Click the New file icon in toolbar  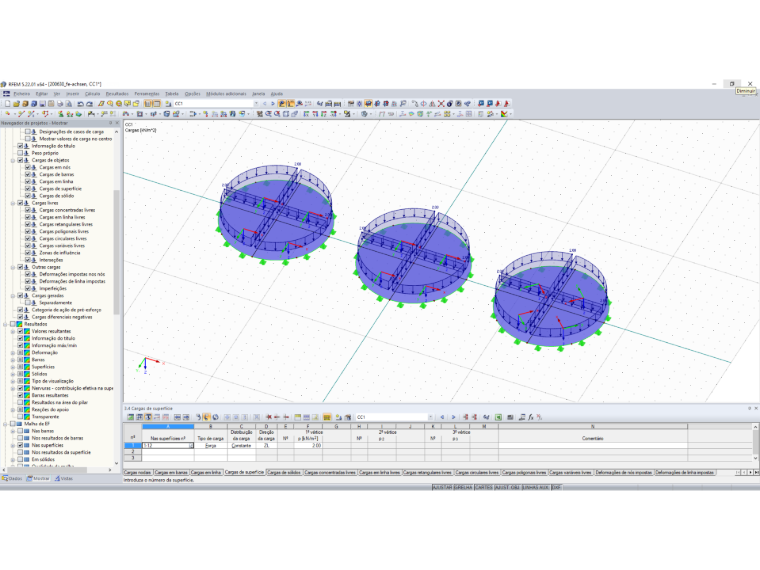[7, 104]
